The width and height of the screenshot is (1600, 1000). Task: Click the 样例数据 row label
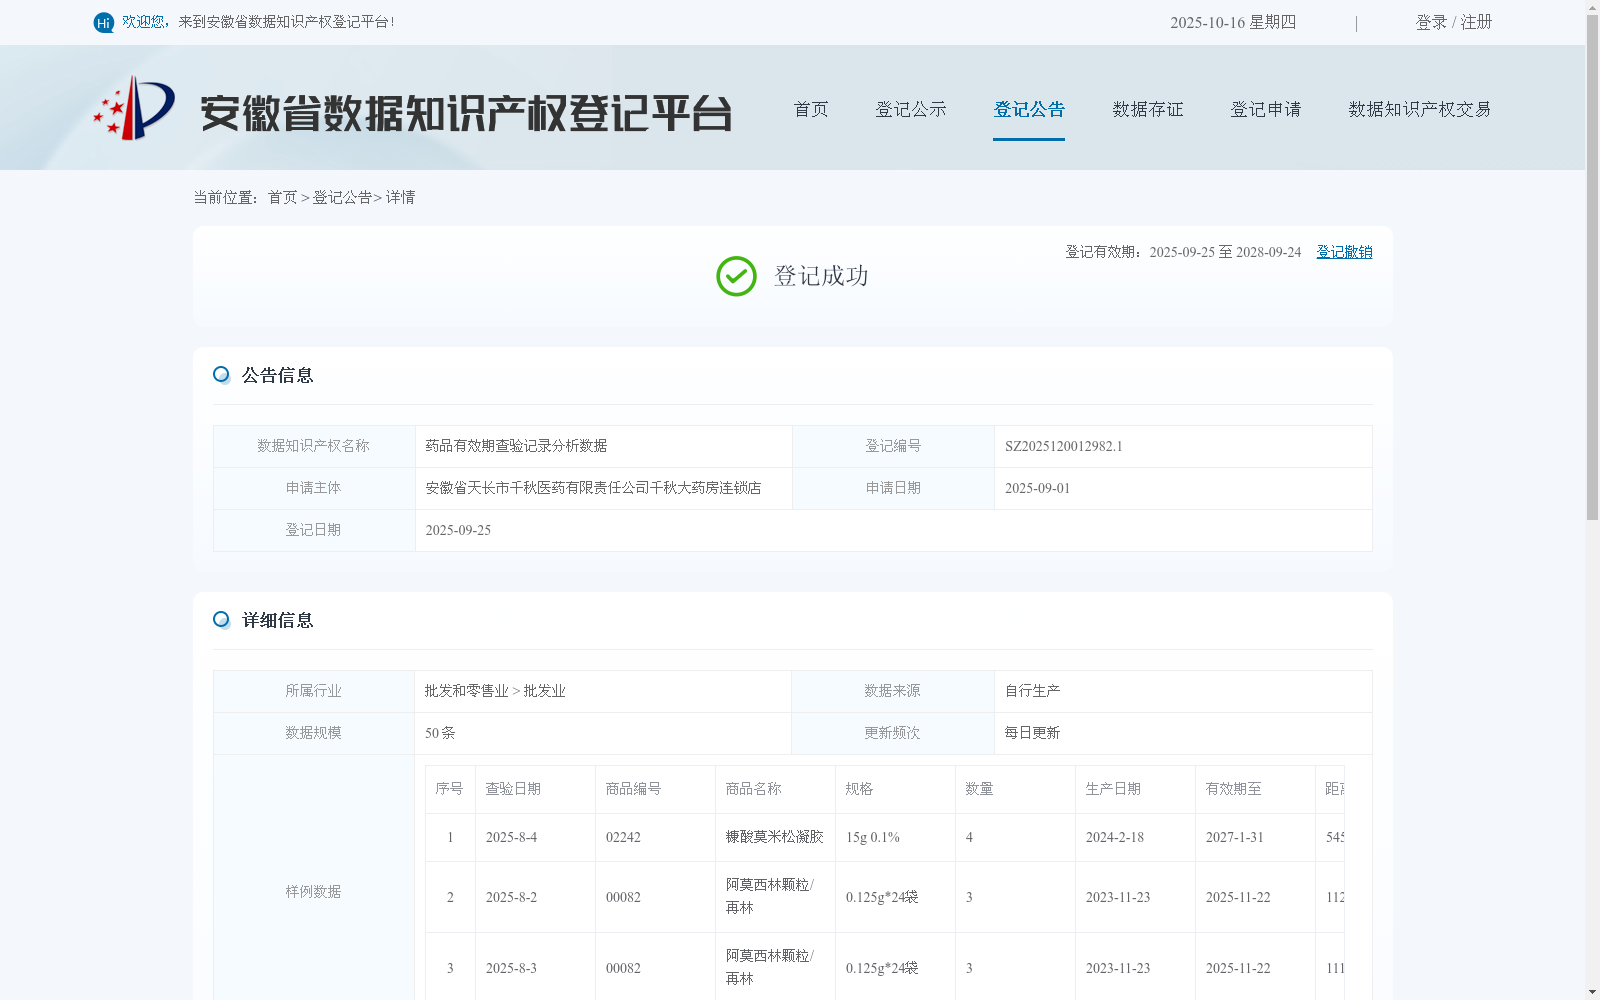(313, 891)
